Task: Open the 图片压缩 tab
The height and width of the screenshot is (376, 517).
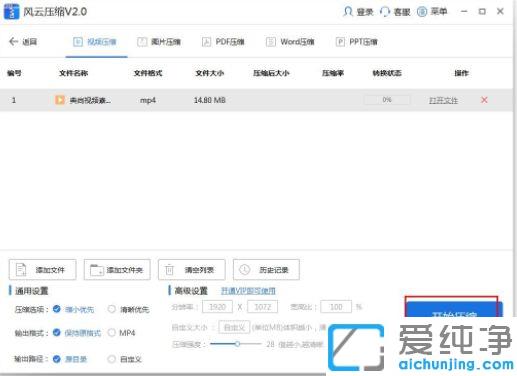Action: click(x=159, y=42)
